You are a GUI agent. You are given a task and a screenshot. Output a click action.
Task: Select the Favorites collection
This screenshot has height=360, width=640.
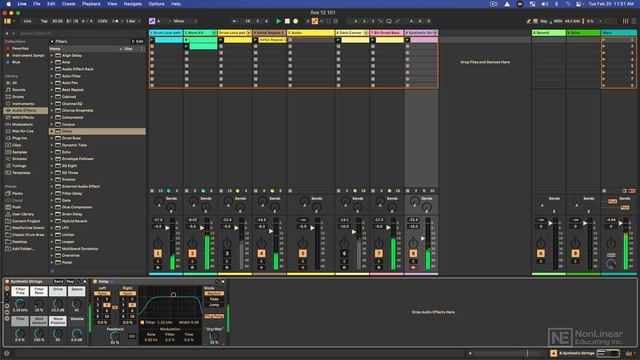(x=20, y=49)
